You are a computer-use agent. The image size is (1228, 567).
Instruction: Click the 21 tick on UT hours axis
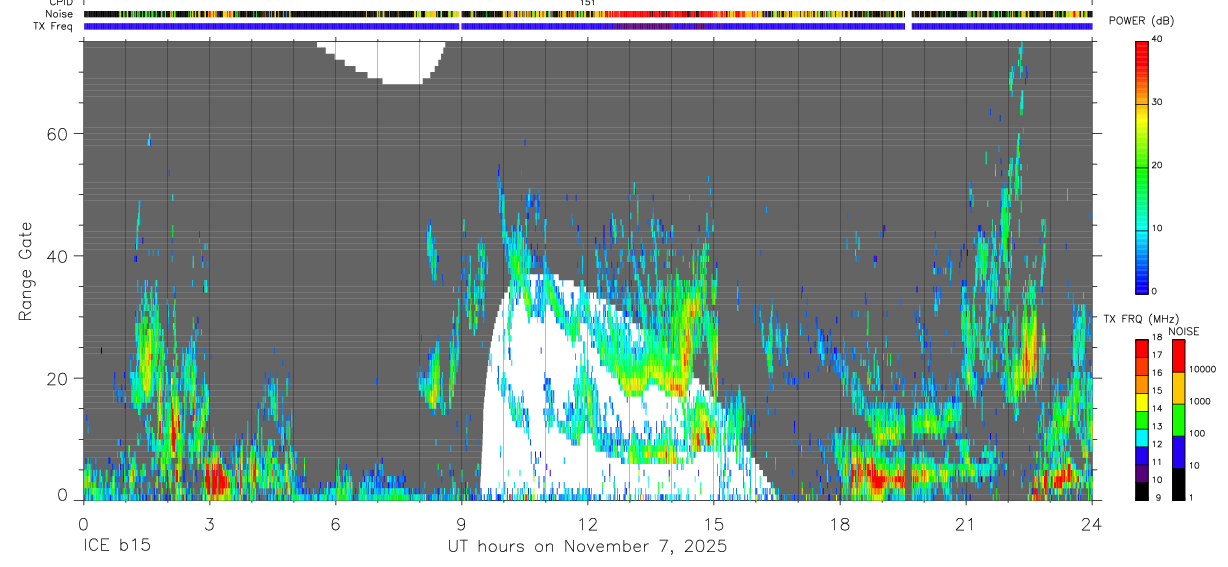coord(966,524)
